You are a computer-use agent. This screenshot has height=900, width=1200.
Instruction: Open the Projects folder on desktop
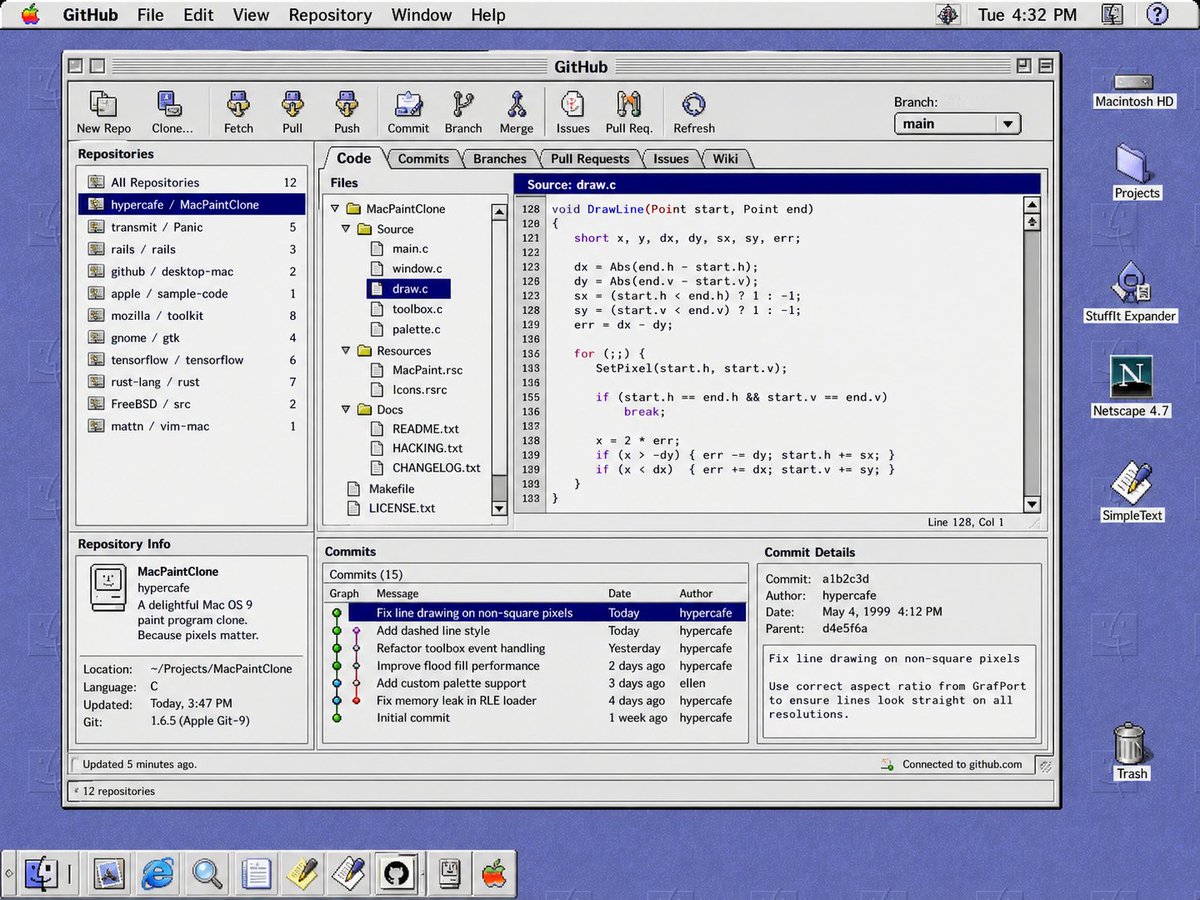(1136, 164)
